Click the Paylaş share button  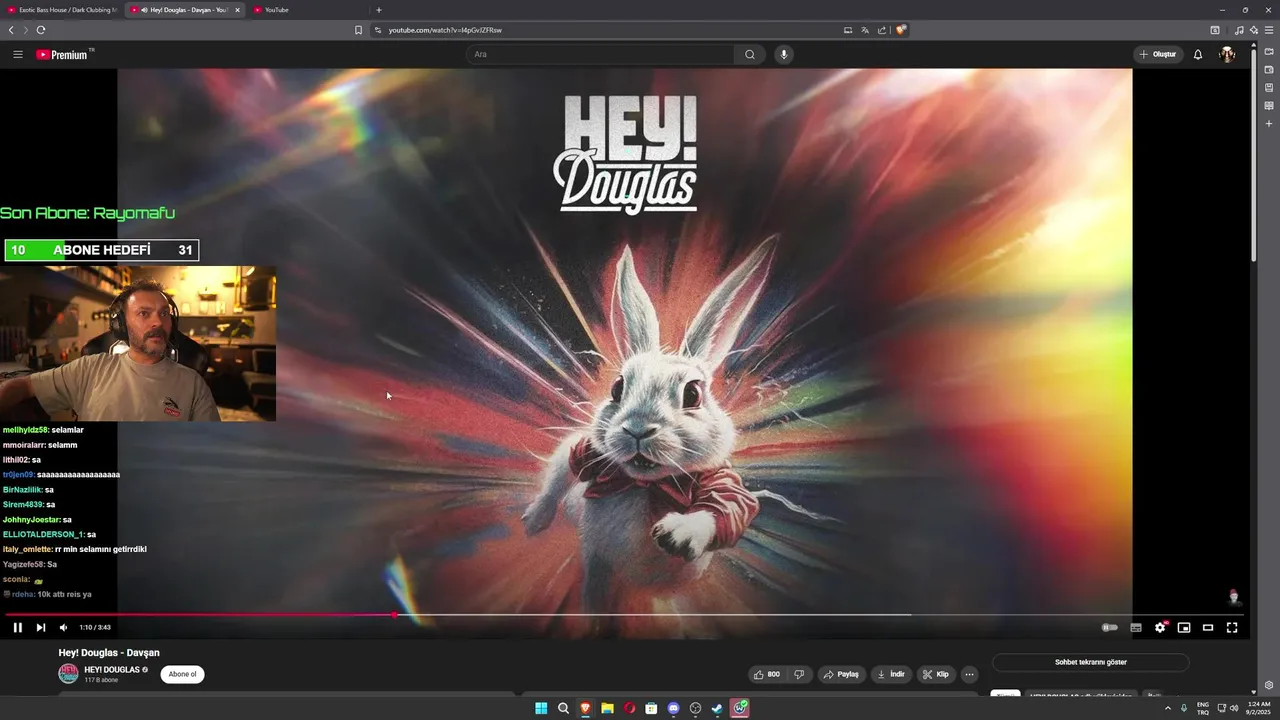(x=841, y=674)
